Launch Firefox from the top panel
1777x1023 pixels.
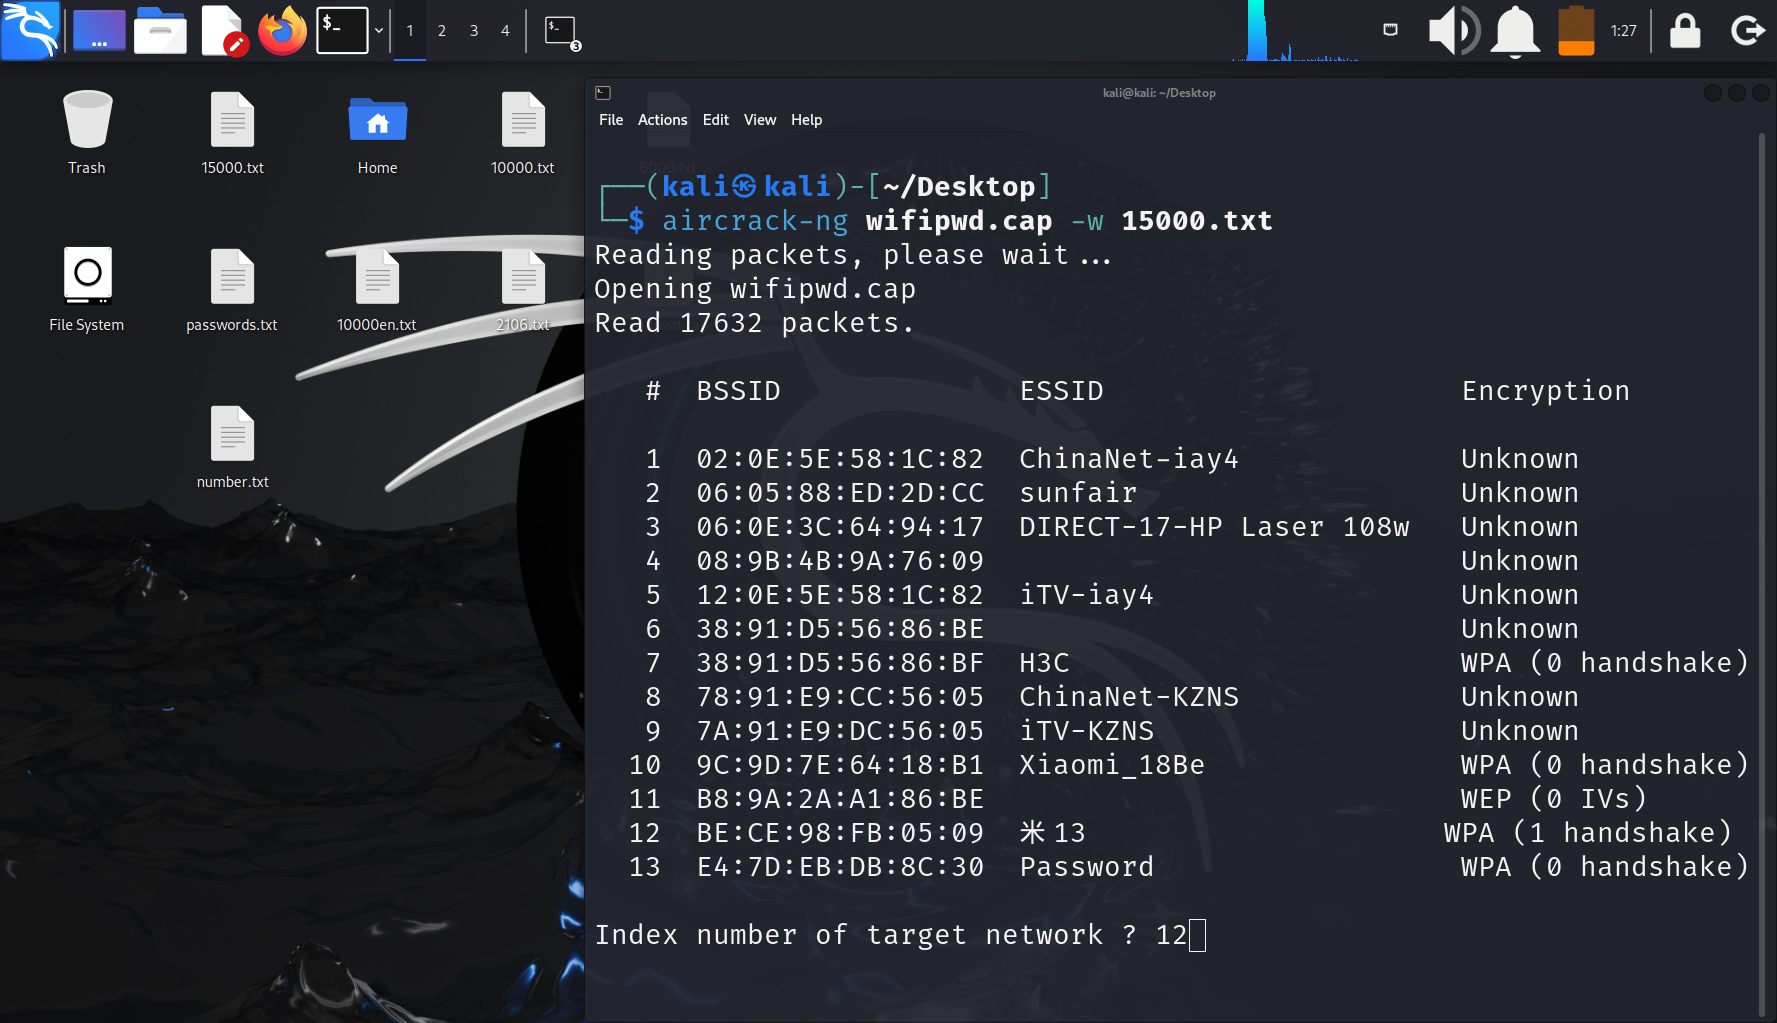[x=283, y=30]
